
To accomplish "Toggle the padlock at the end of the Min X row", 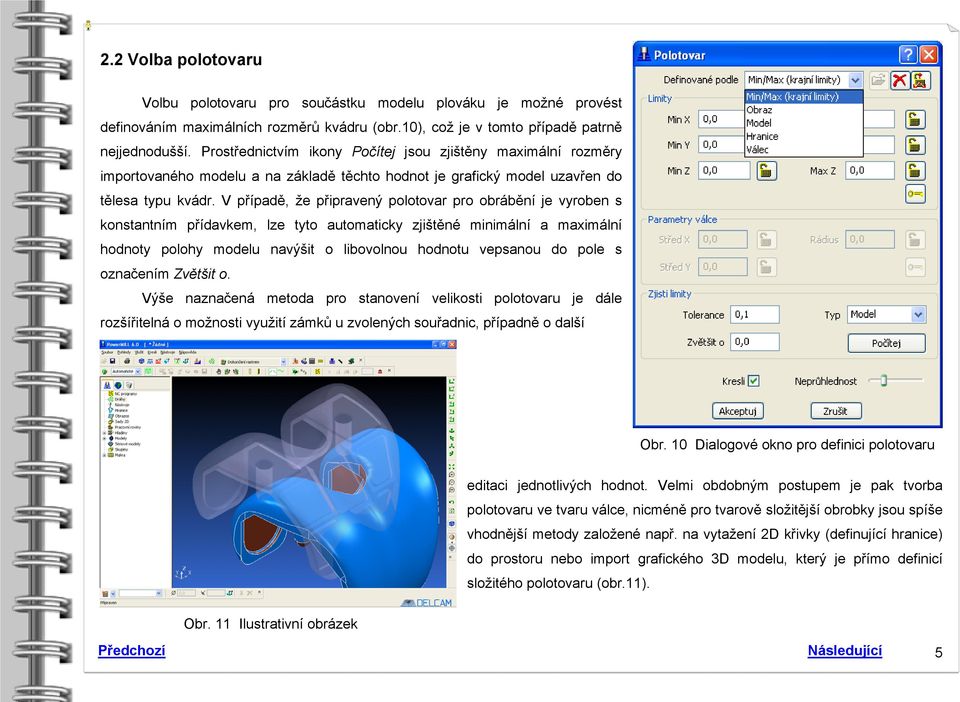I will (x=915, y=119).
